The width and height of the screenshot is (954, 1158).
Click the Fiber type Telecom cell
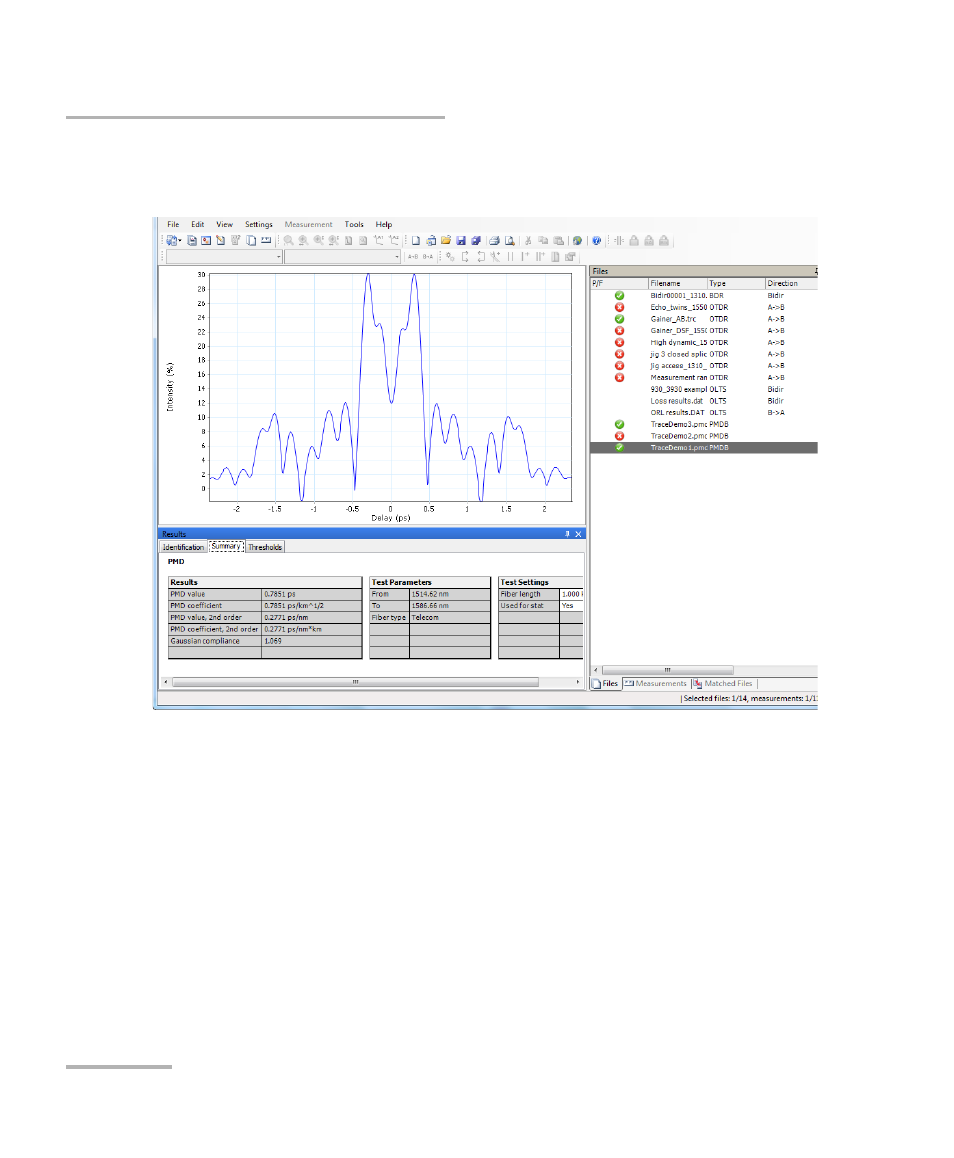450,617
